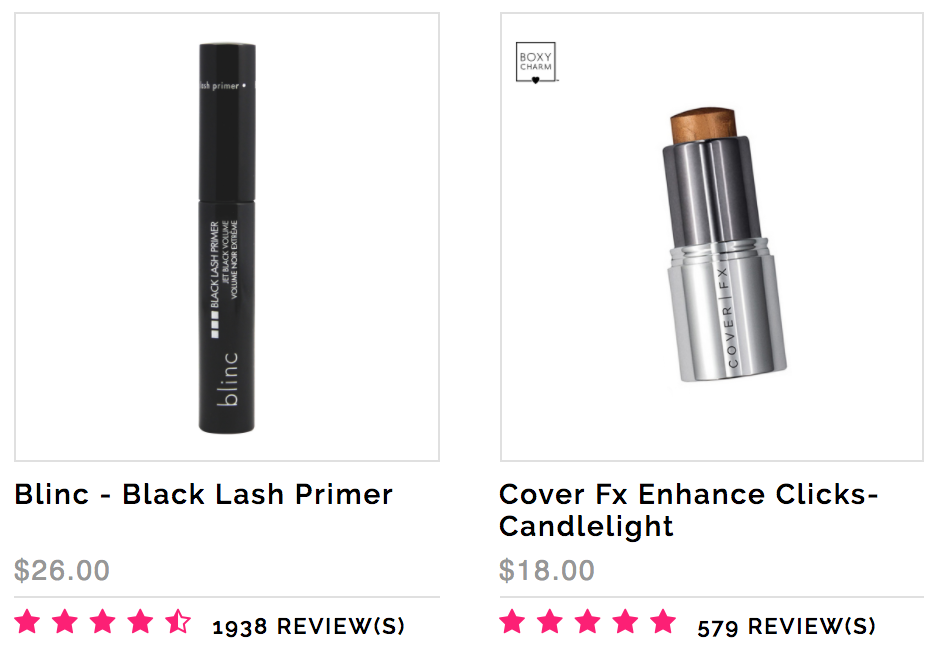This screenshot has width=940, height=654.
Task: Click the first star of Blinc rating
Action: click(27, 621)
